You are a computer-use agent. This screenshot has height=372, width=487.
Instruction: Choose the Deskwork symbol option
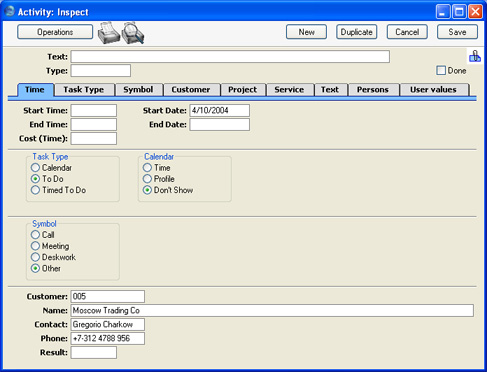(35, 257)
